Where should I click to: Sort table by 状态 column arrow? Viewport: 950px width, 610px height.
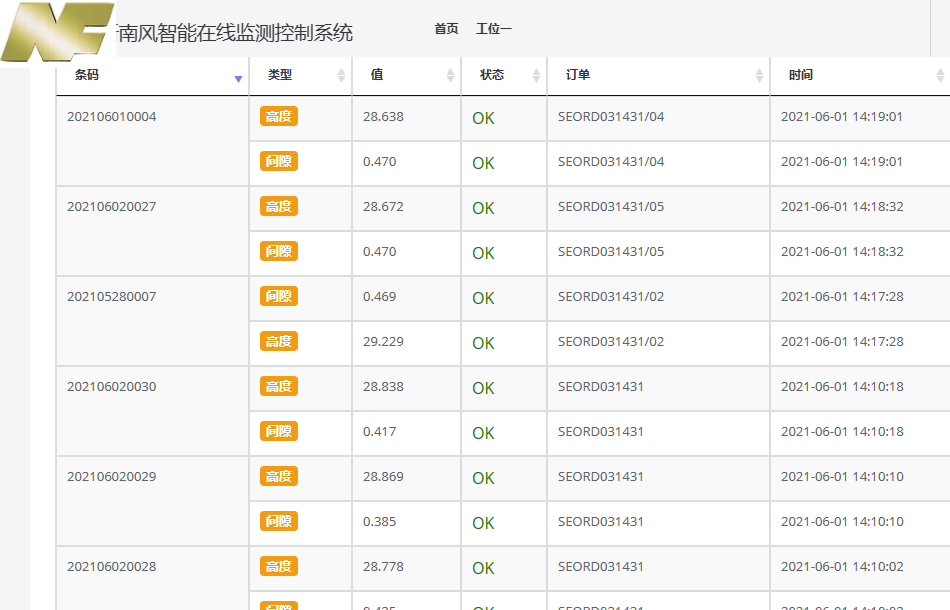pyautogui.click(x=536, y=76)
